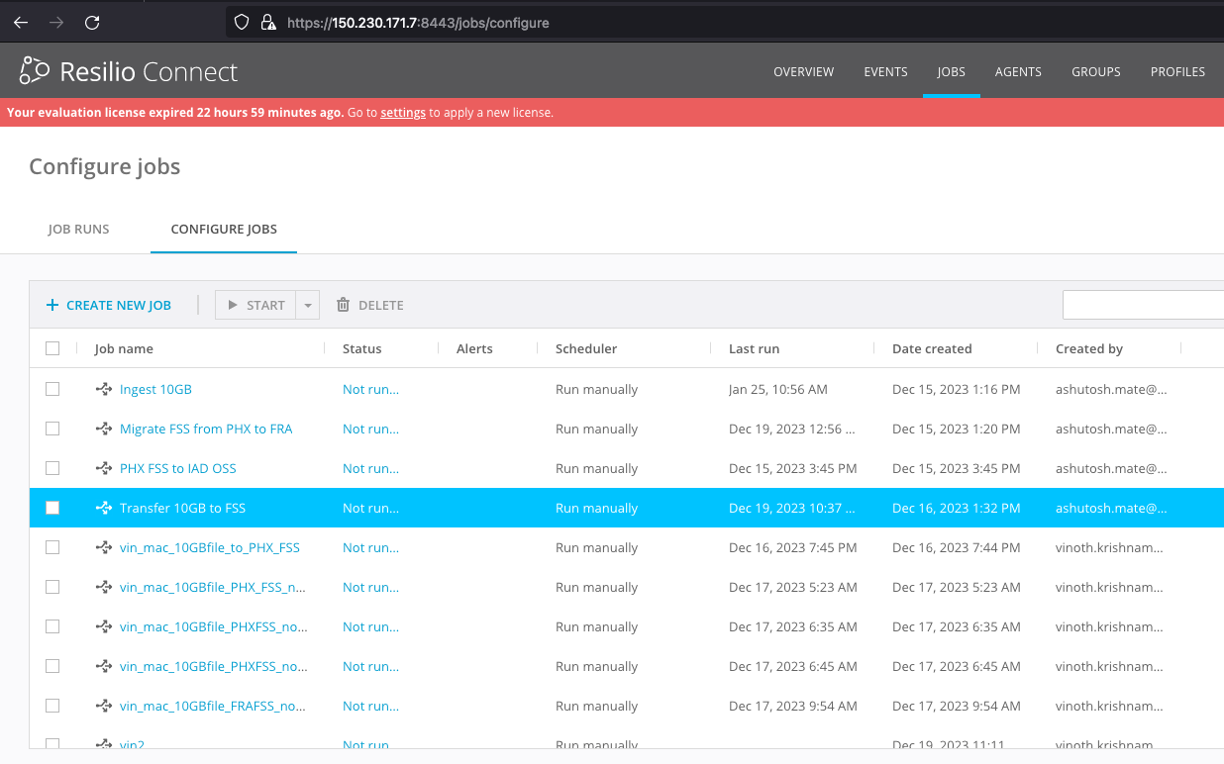Click the Delete trash icon
The width and height of the screenshot is (1224, 764).
343,304
